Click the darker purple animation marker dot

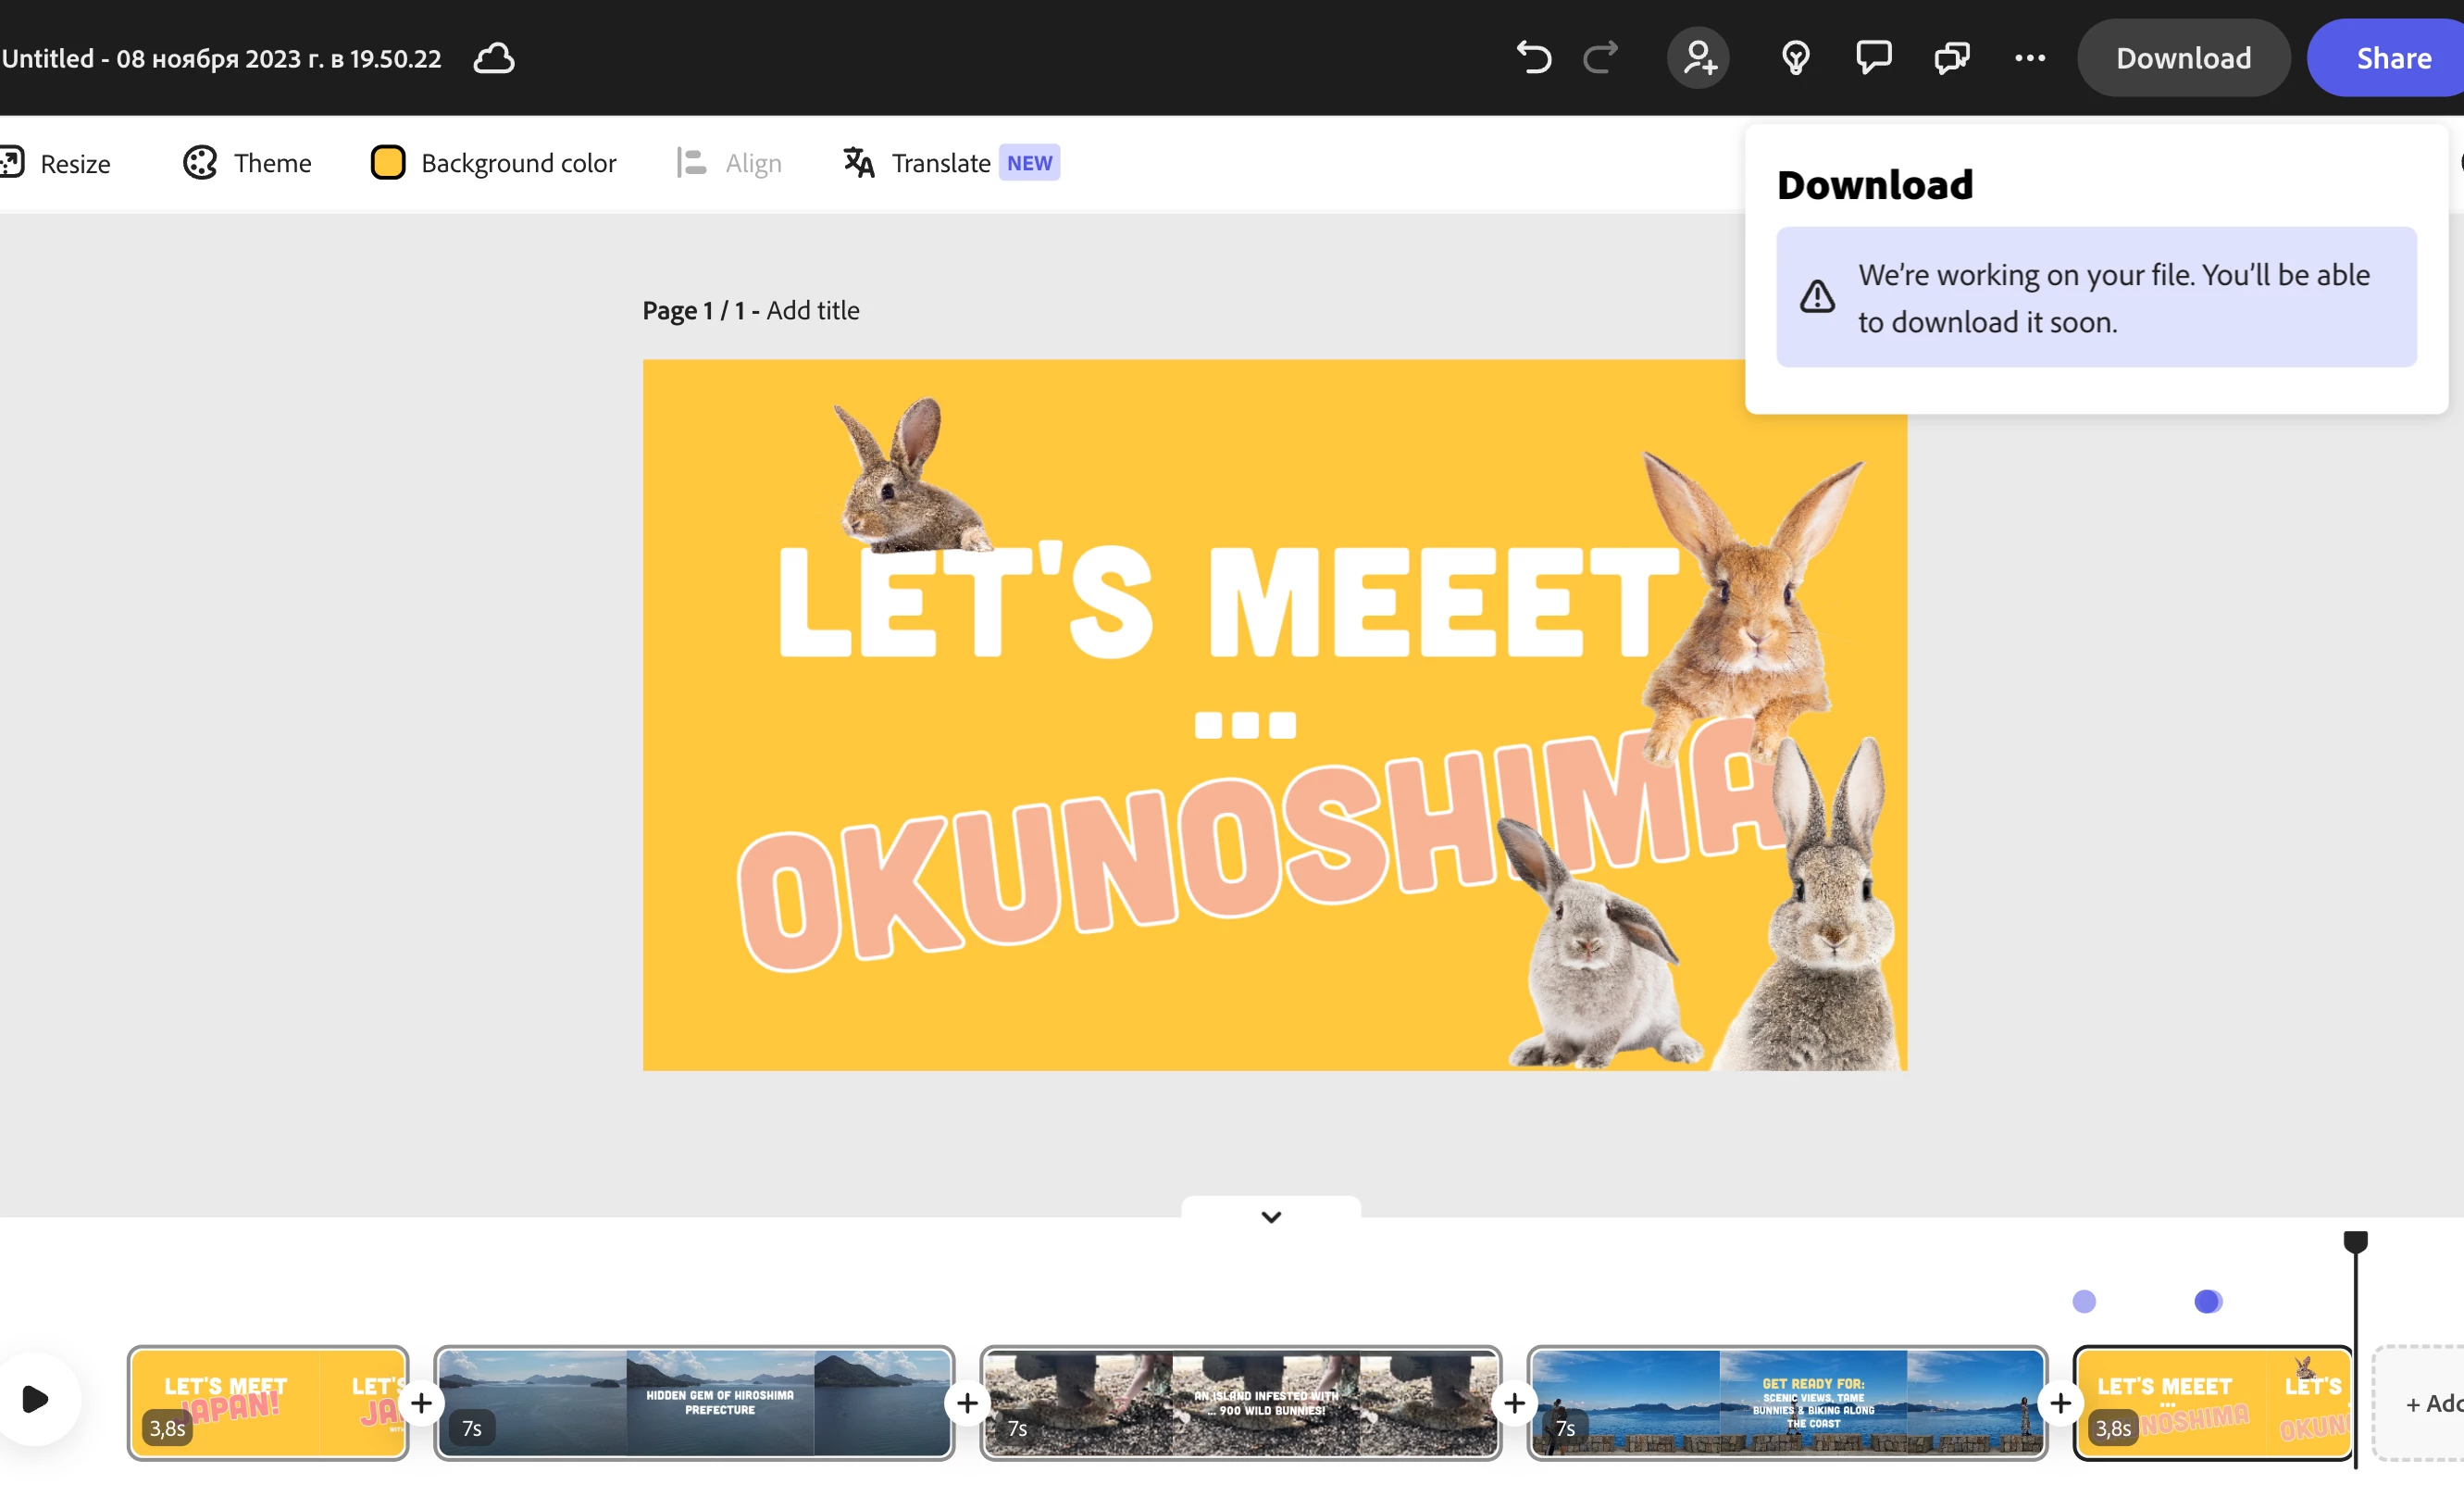(2207, 1301)
